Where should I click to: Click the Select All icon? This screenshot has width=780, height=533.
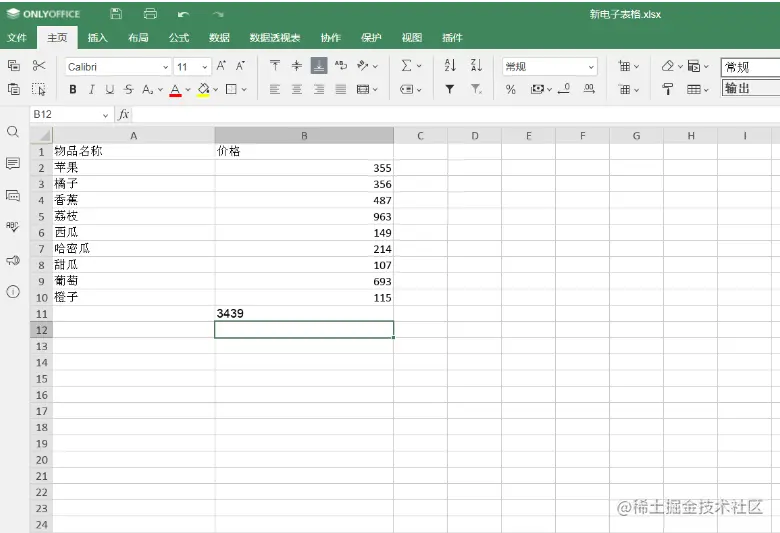[39, 89]
